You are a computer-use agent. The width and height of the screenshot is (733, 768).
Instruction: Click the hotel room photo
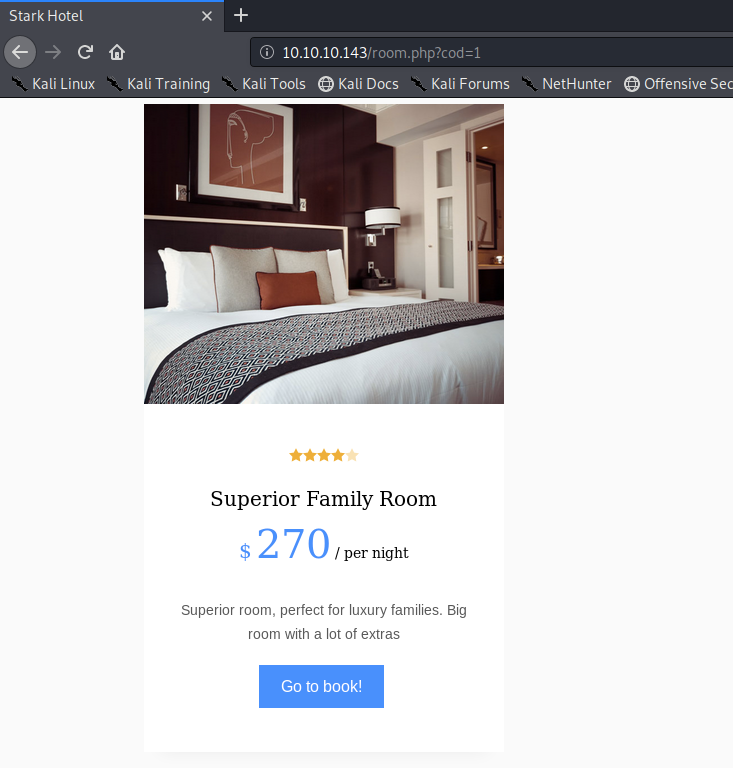(x=324, y=254)
